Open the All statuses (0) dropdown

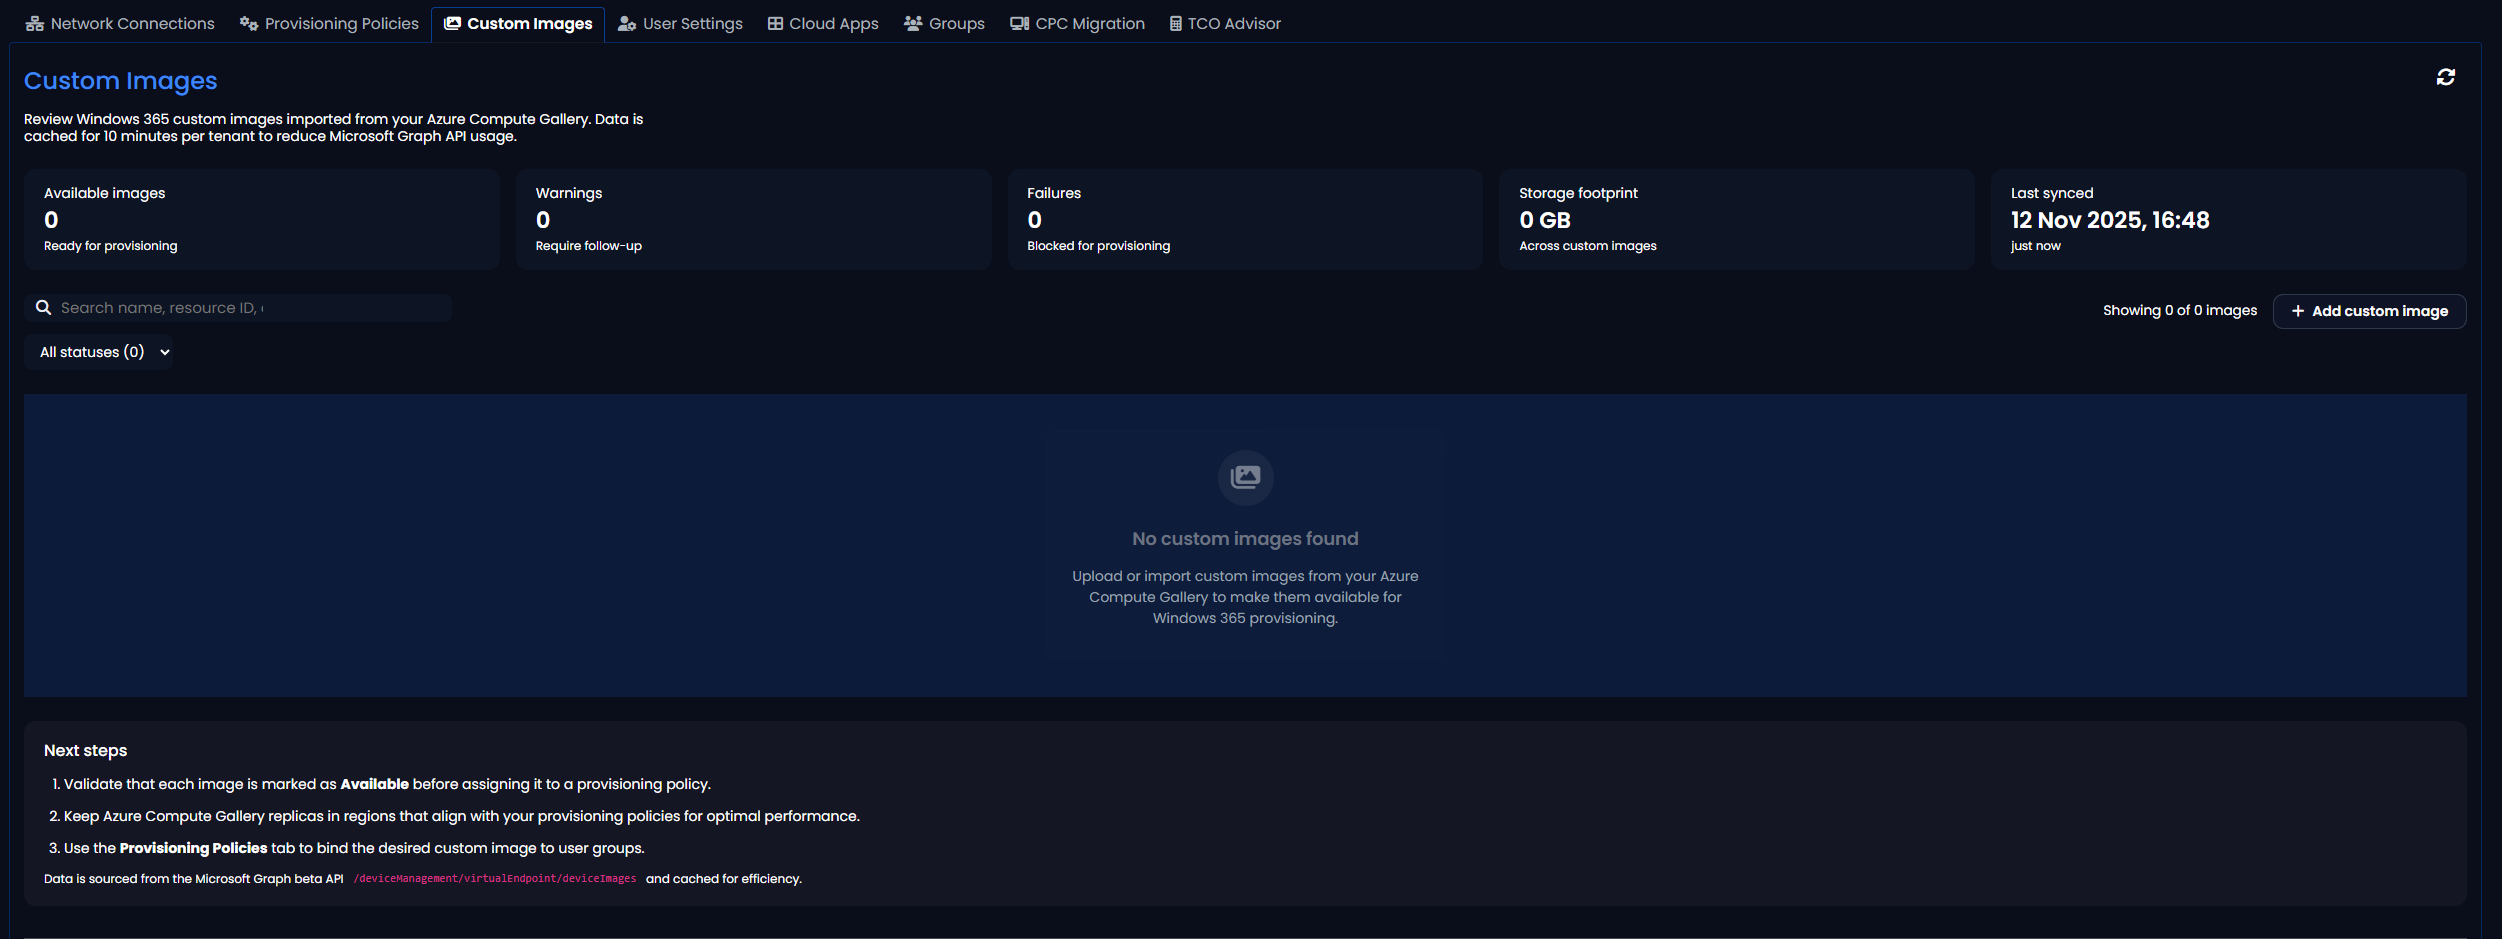point(98,352)
